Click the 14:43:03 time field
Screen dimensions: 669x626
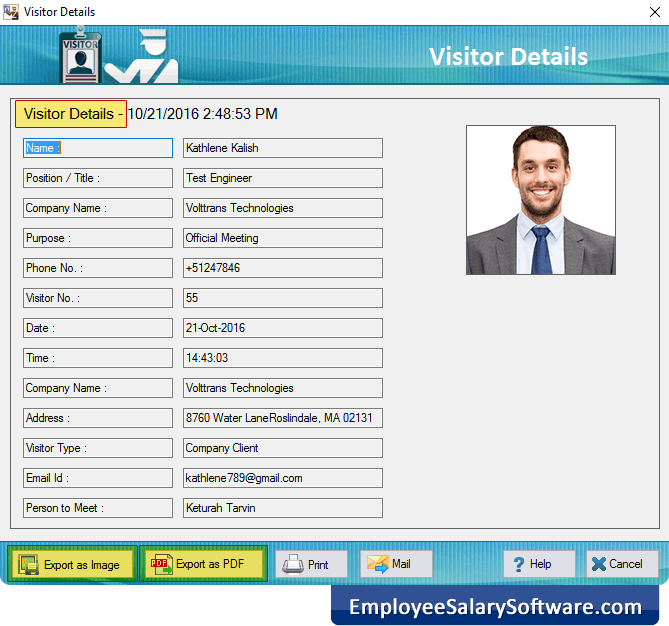[x=283, y=358]
